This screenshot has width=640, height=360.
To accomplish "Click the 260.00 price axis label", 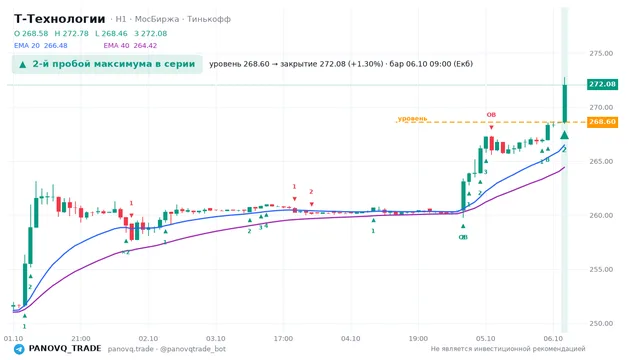I will [601, 216].
